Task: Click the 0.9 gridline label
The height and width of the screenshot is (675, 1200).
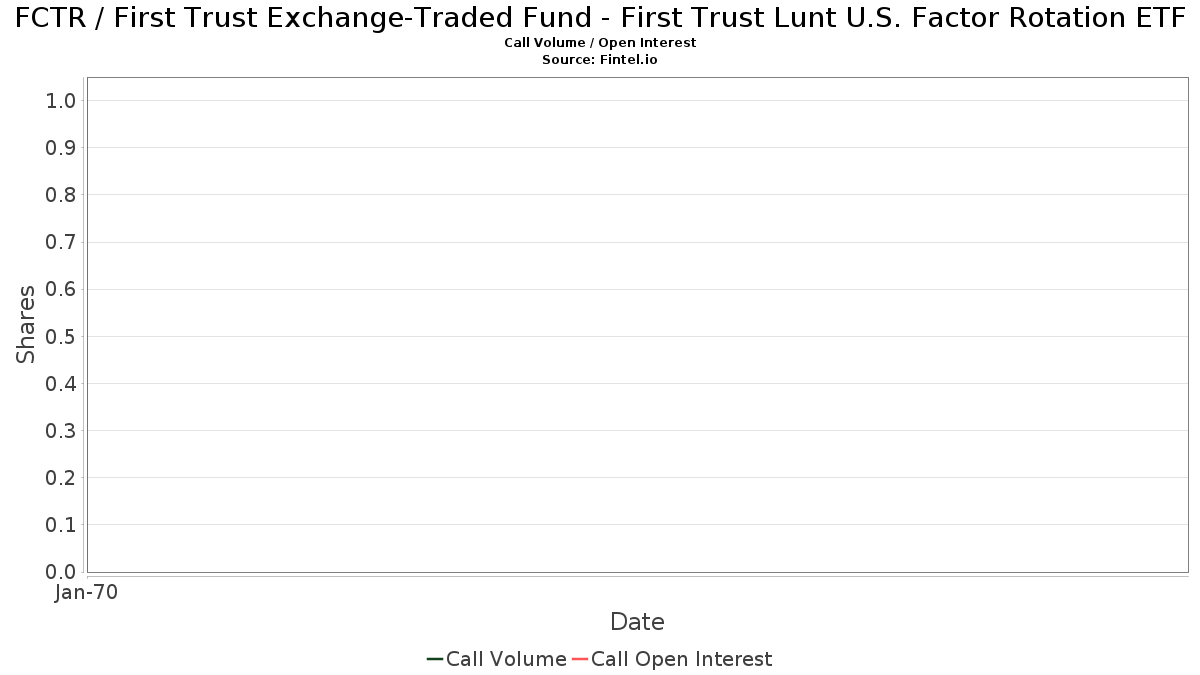Action: [x=61, y=148]
